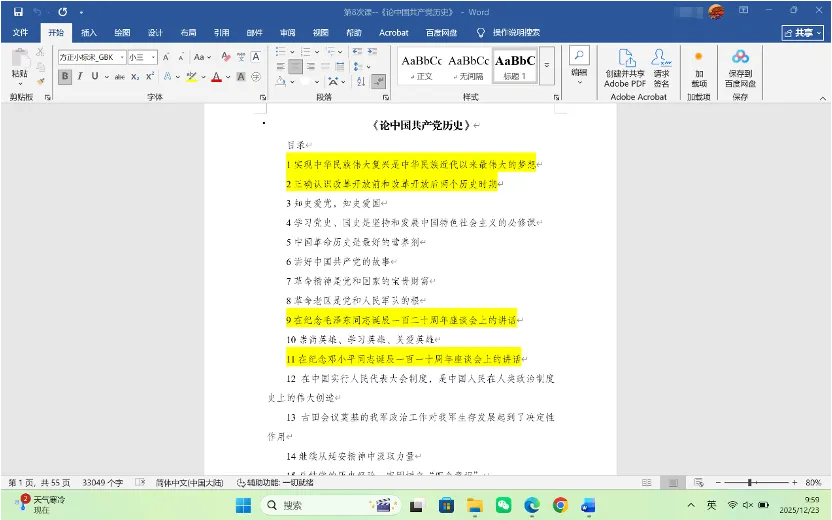Open WeChat from the taskbar
The image size is (832, 520).
click(504, 505)
